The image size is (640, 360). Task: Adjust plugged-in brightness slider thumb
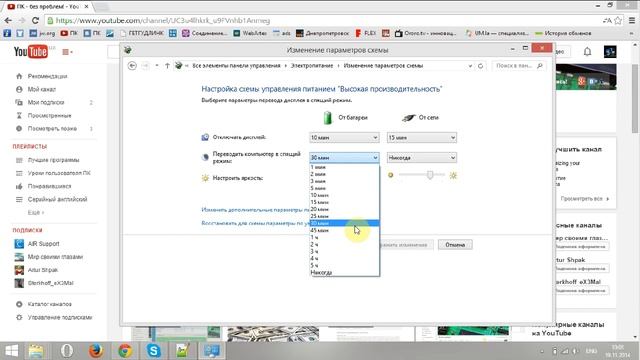pyautogui.click(x=430, y=175)
